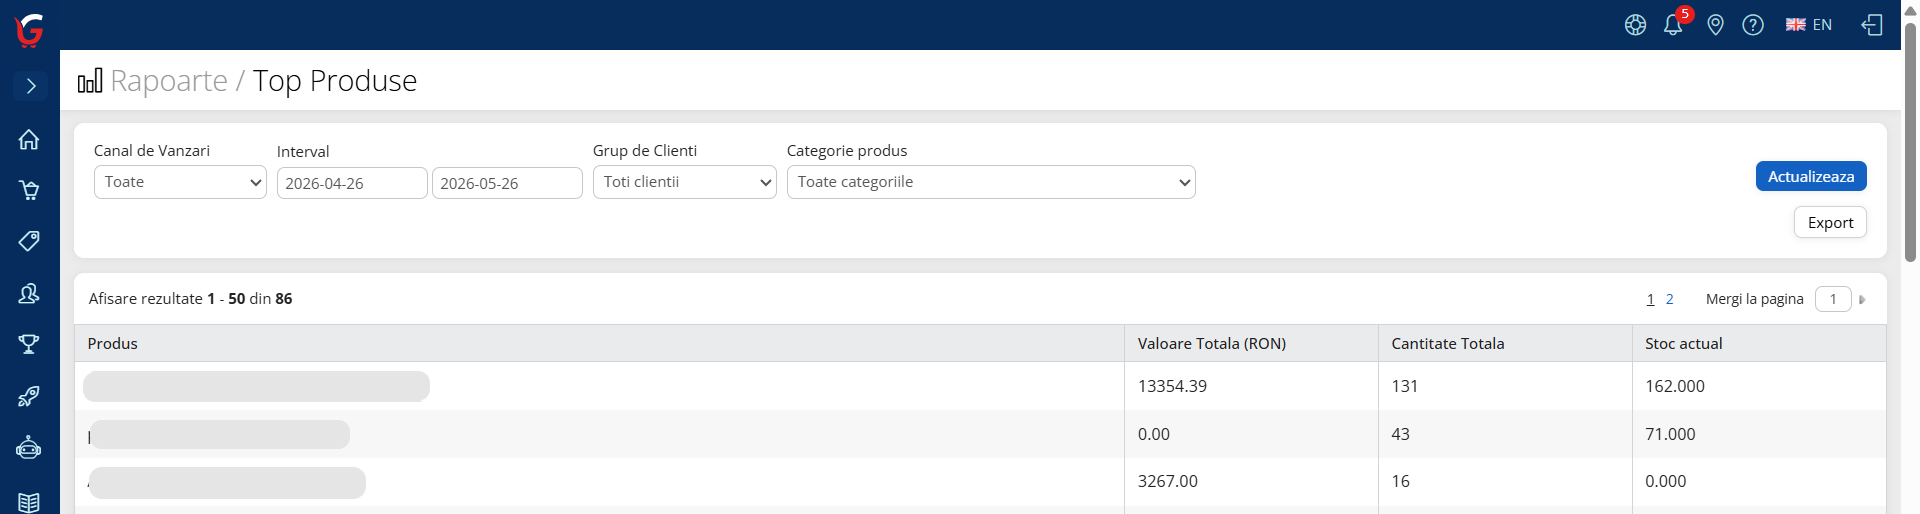The image size is (1920, 514).
Task: Click the Produs column header
Action: pyautogui.click(x=599, y=343)
